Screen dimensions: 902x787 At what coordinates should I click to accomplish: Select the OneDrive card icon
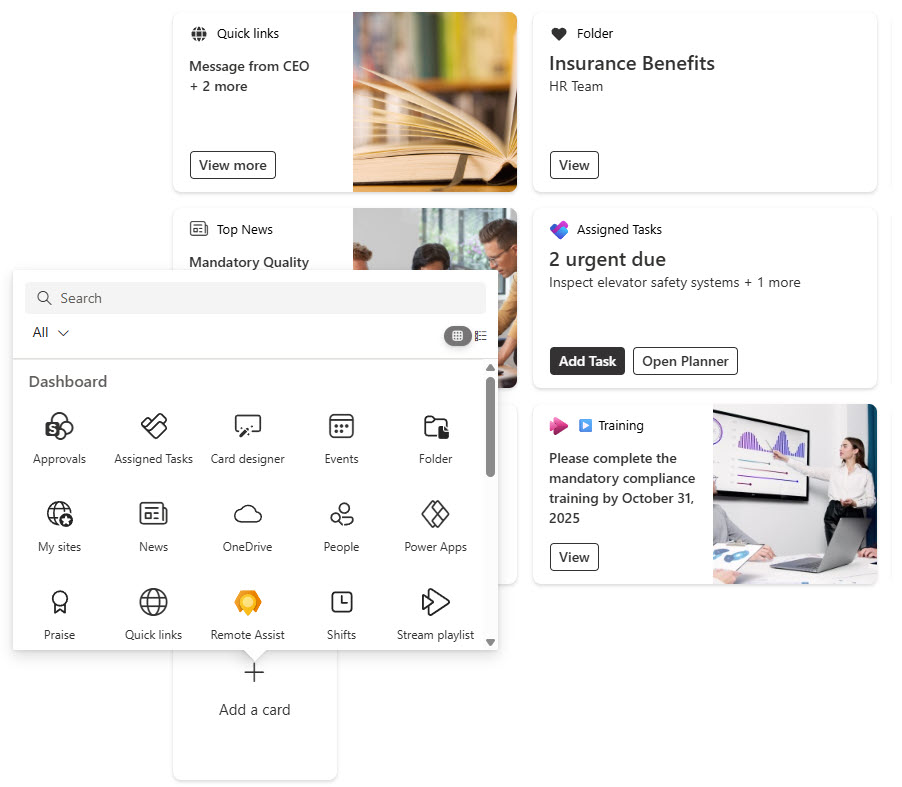click(x=247, y=514)
